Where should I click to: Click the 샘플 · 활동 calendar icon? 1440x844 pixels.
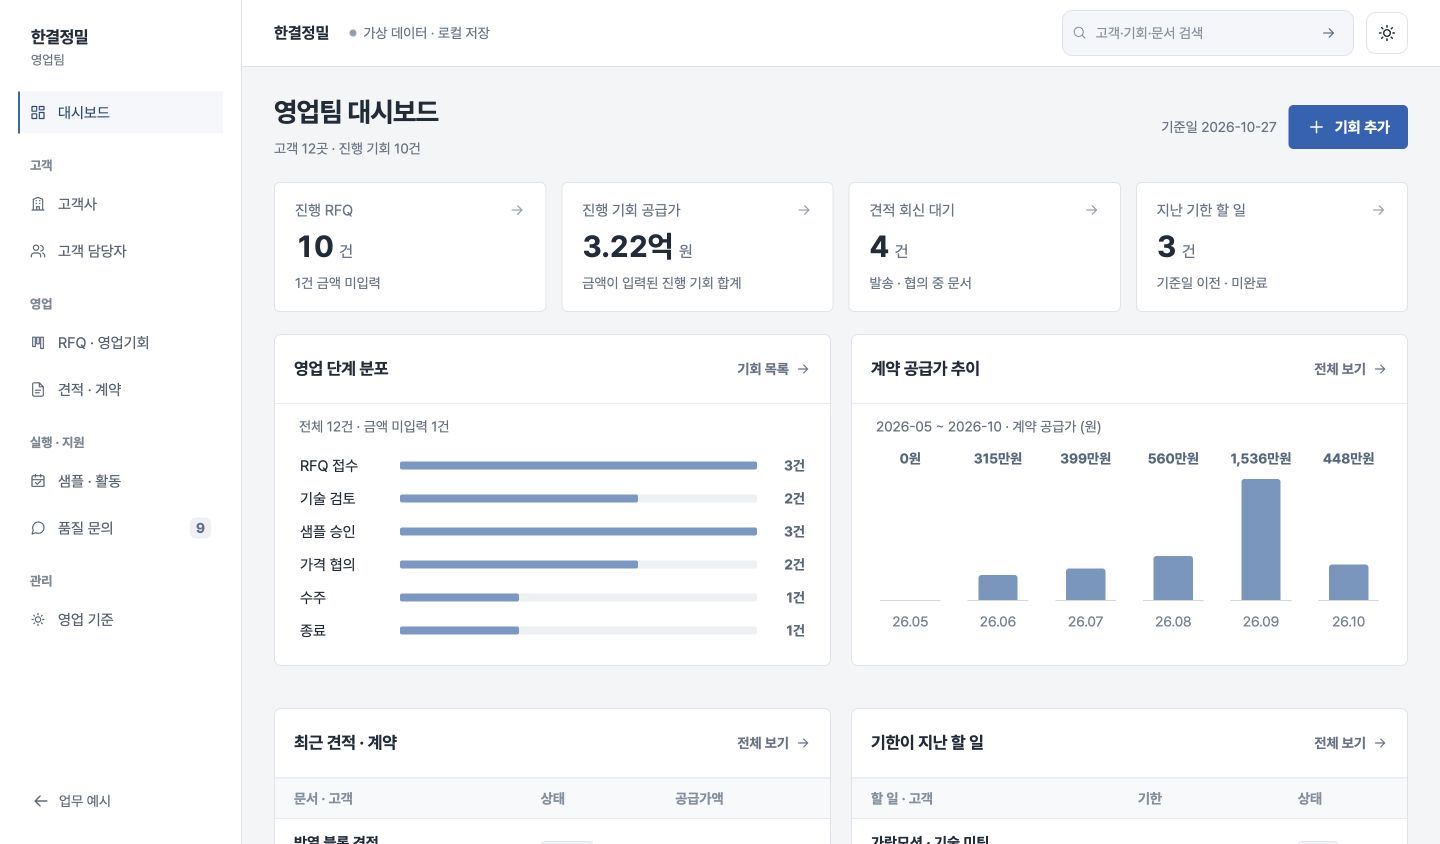38,481
